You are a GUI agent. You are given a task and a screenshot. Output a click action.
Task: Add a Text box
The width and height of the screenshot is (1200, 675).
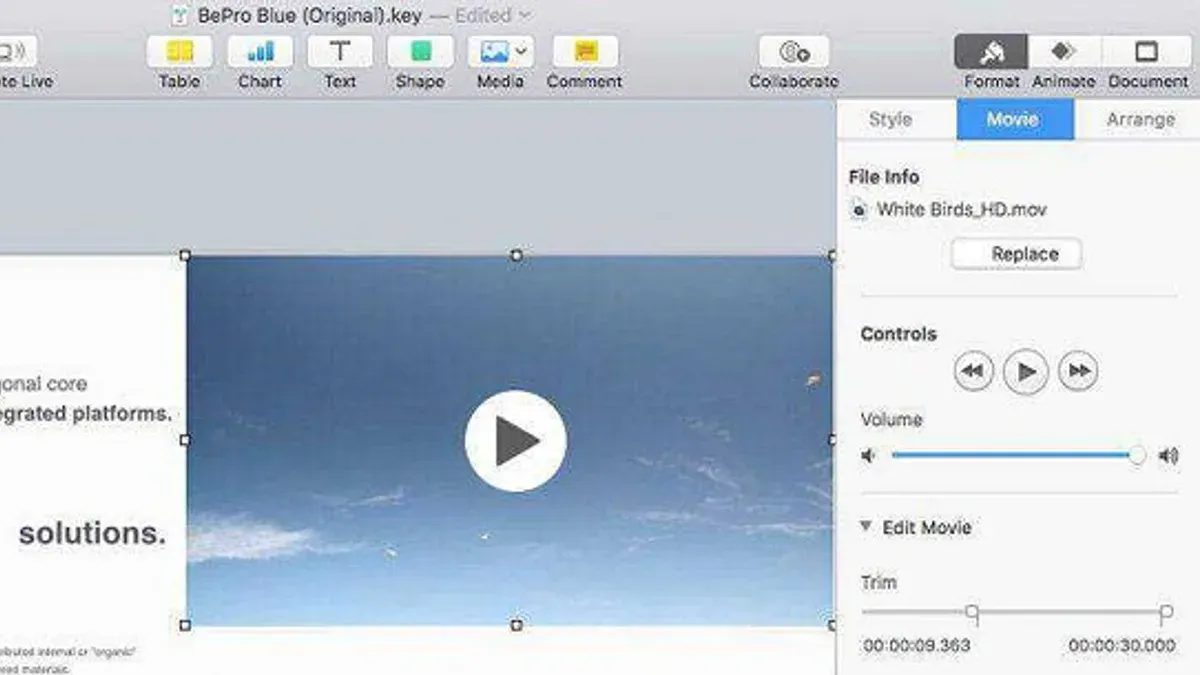pos(340,52)
